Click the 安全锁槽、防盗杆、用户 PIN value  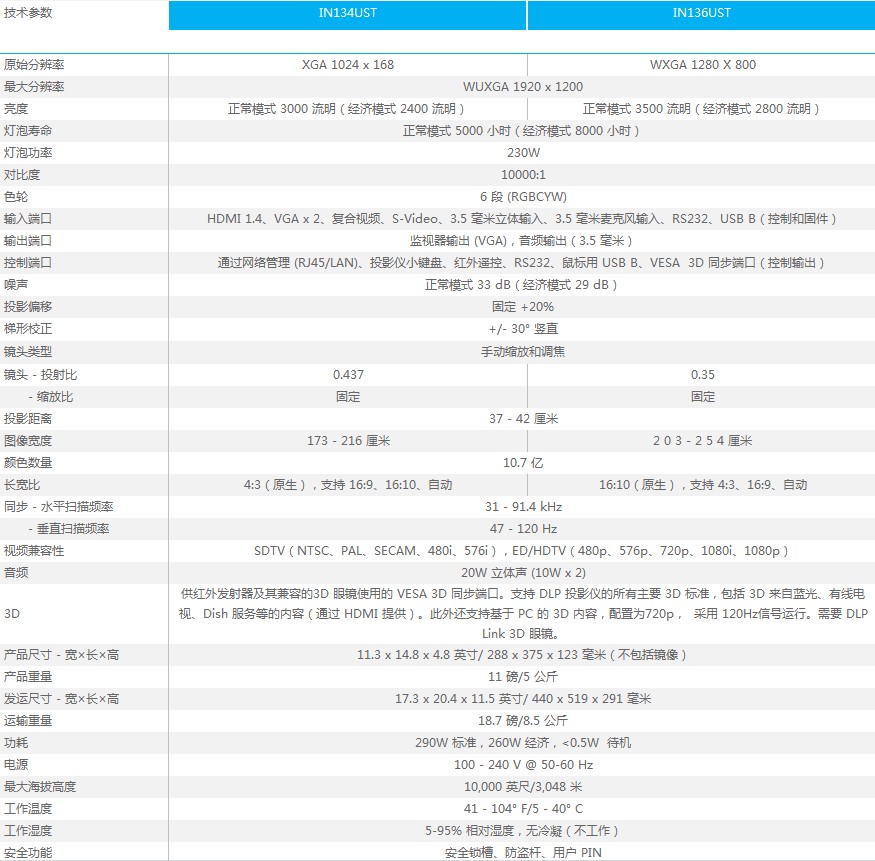coord(523,853)
